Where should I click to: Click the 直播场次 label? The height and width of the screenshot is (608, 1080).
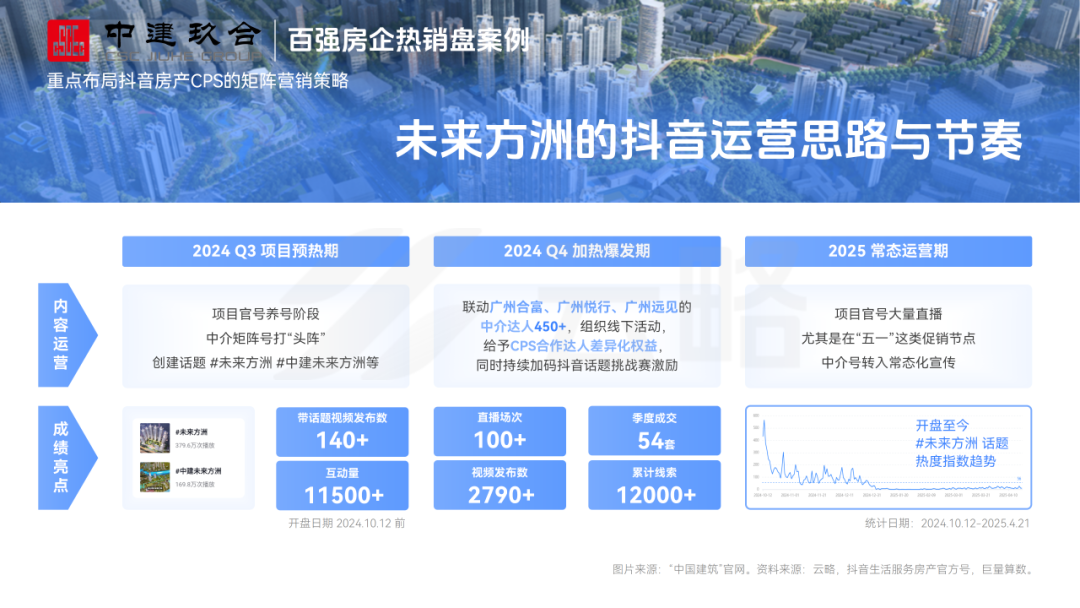500,417
